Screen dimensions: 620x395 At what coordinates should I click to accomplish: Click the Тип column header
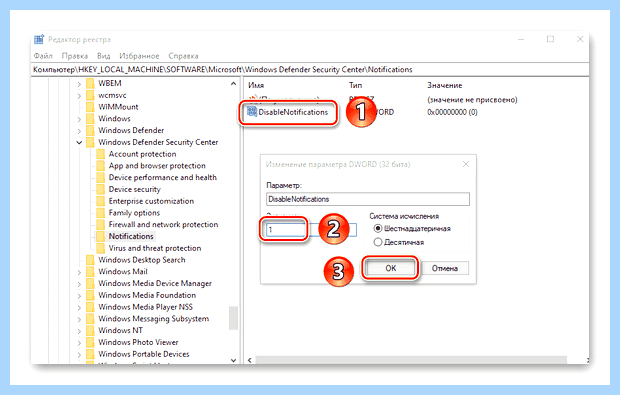point(355,85)
